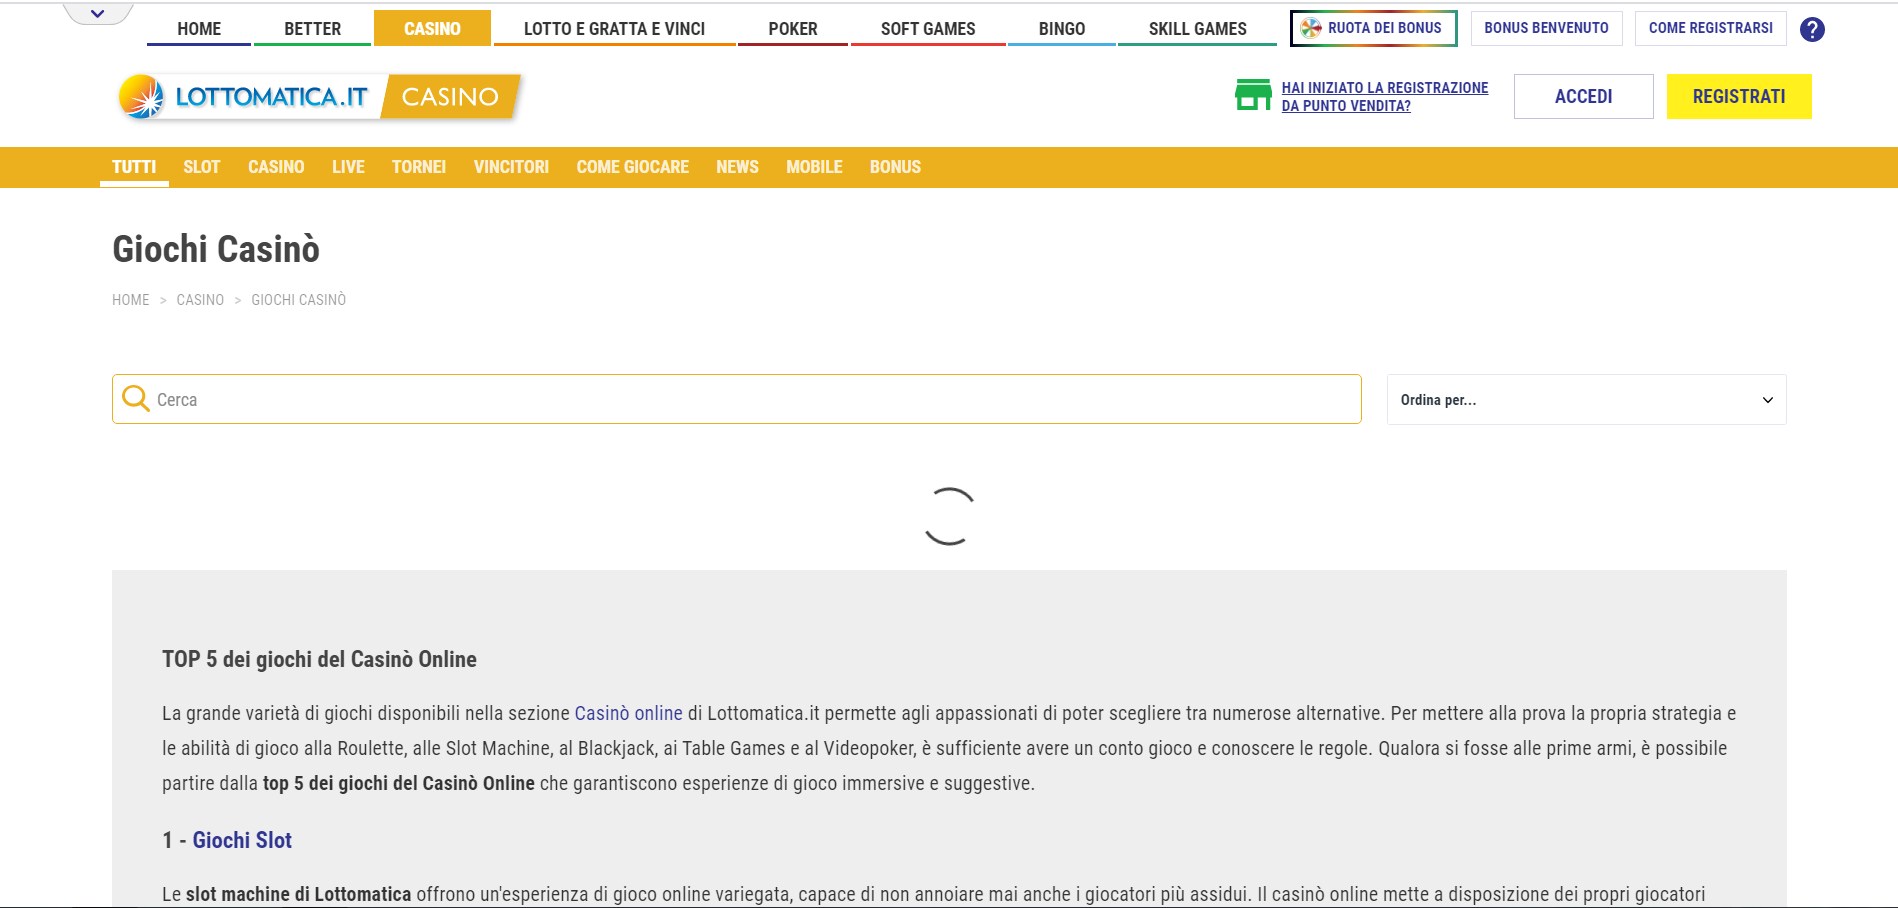Select the TUTTI tab in yellow bar
Screen dimensions: 1898x908
point(134,167)
